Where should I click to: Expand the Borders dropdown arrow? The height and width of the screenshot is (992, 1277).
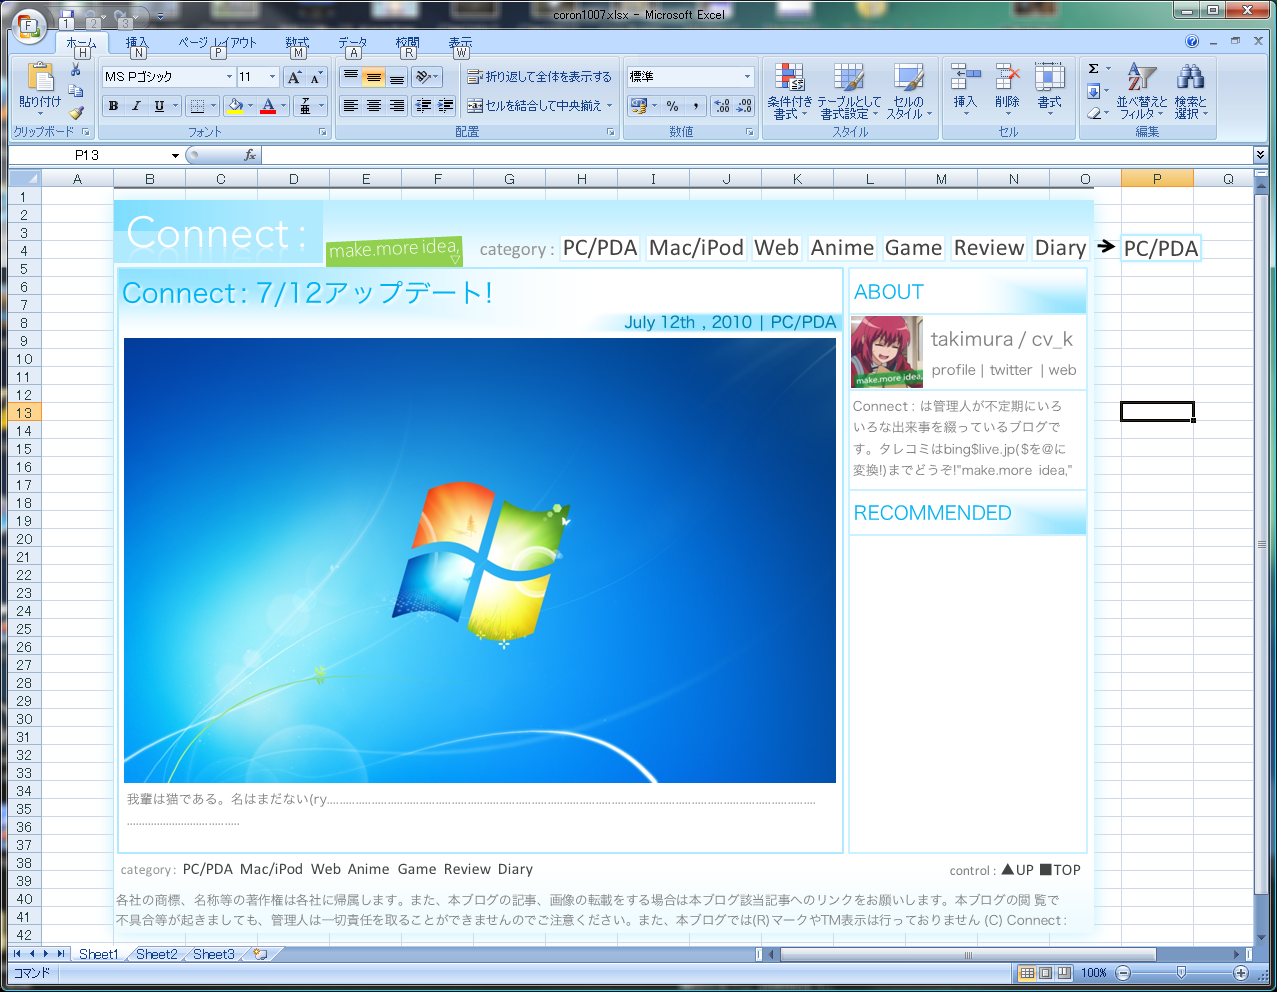(214, 106)
